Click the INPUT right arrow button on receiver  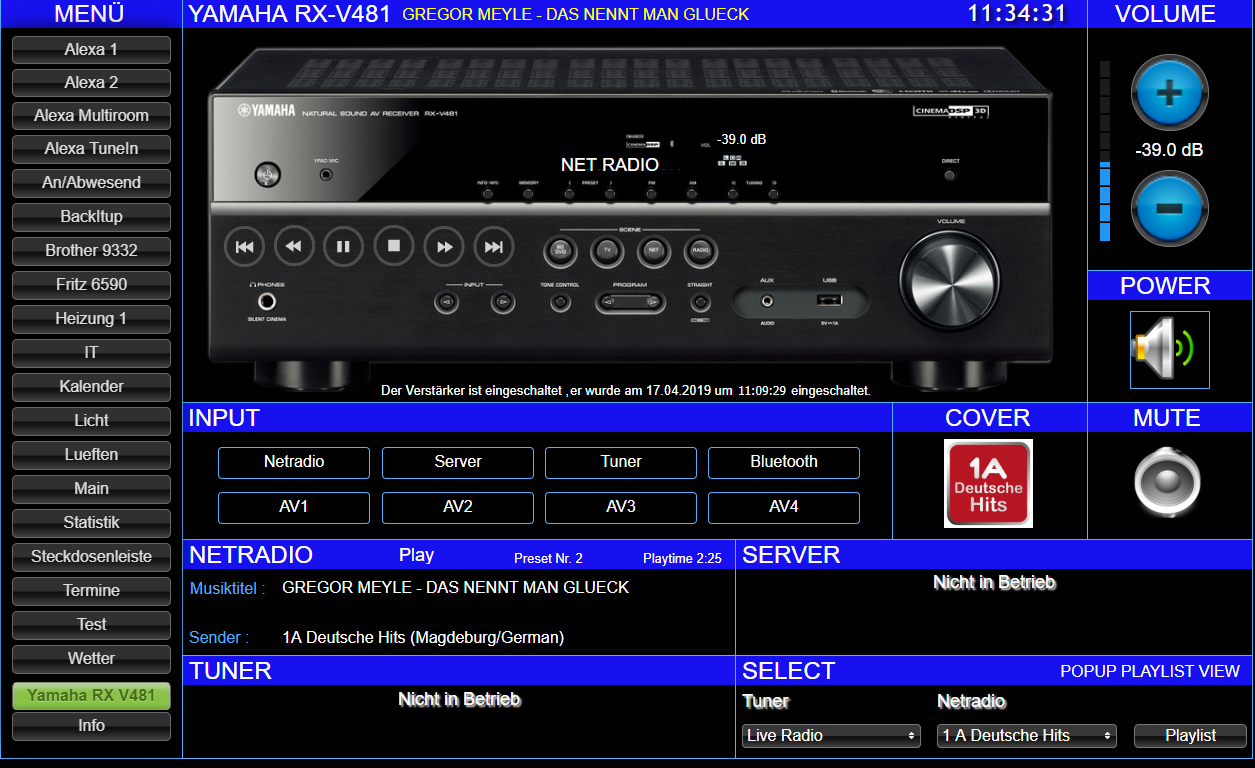tap(503, 301)
